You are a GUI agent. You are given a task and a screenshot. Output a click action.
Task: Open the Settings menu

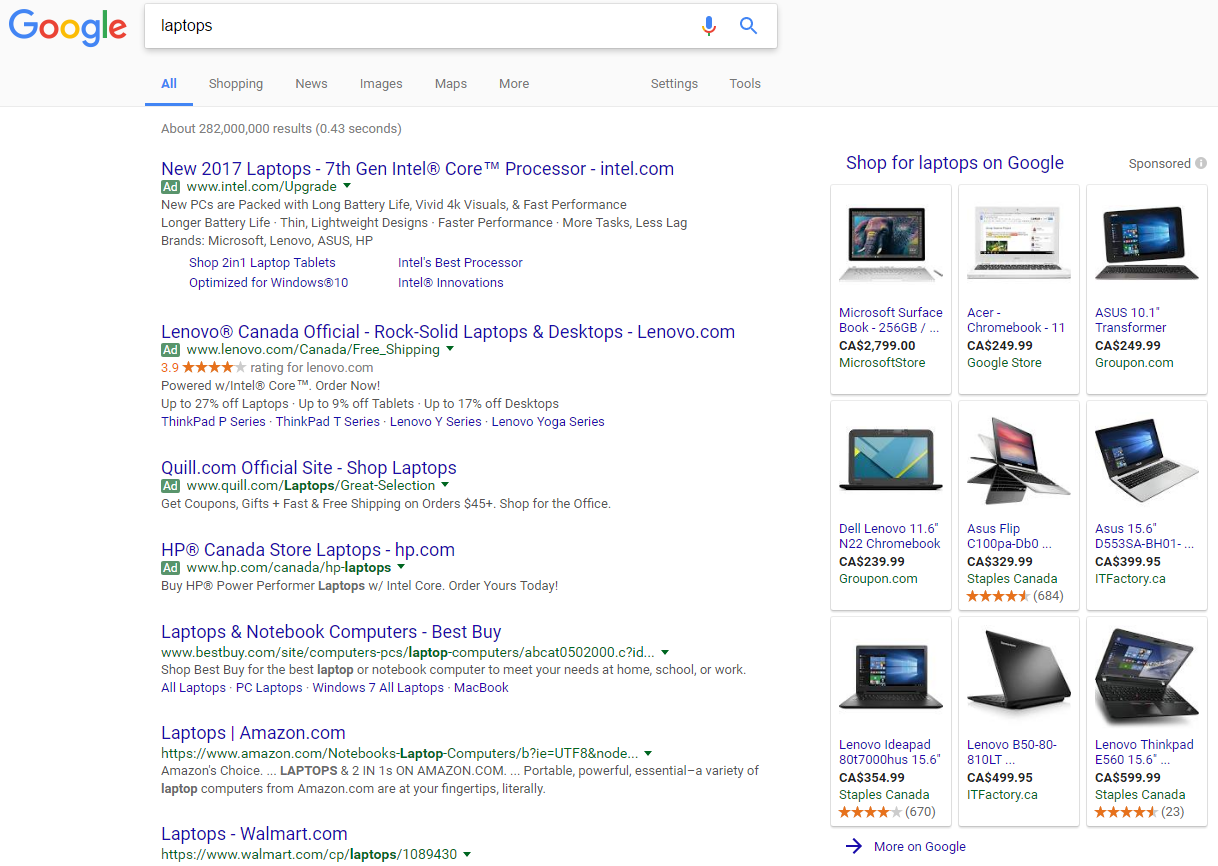(674, 84)
